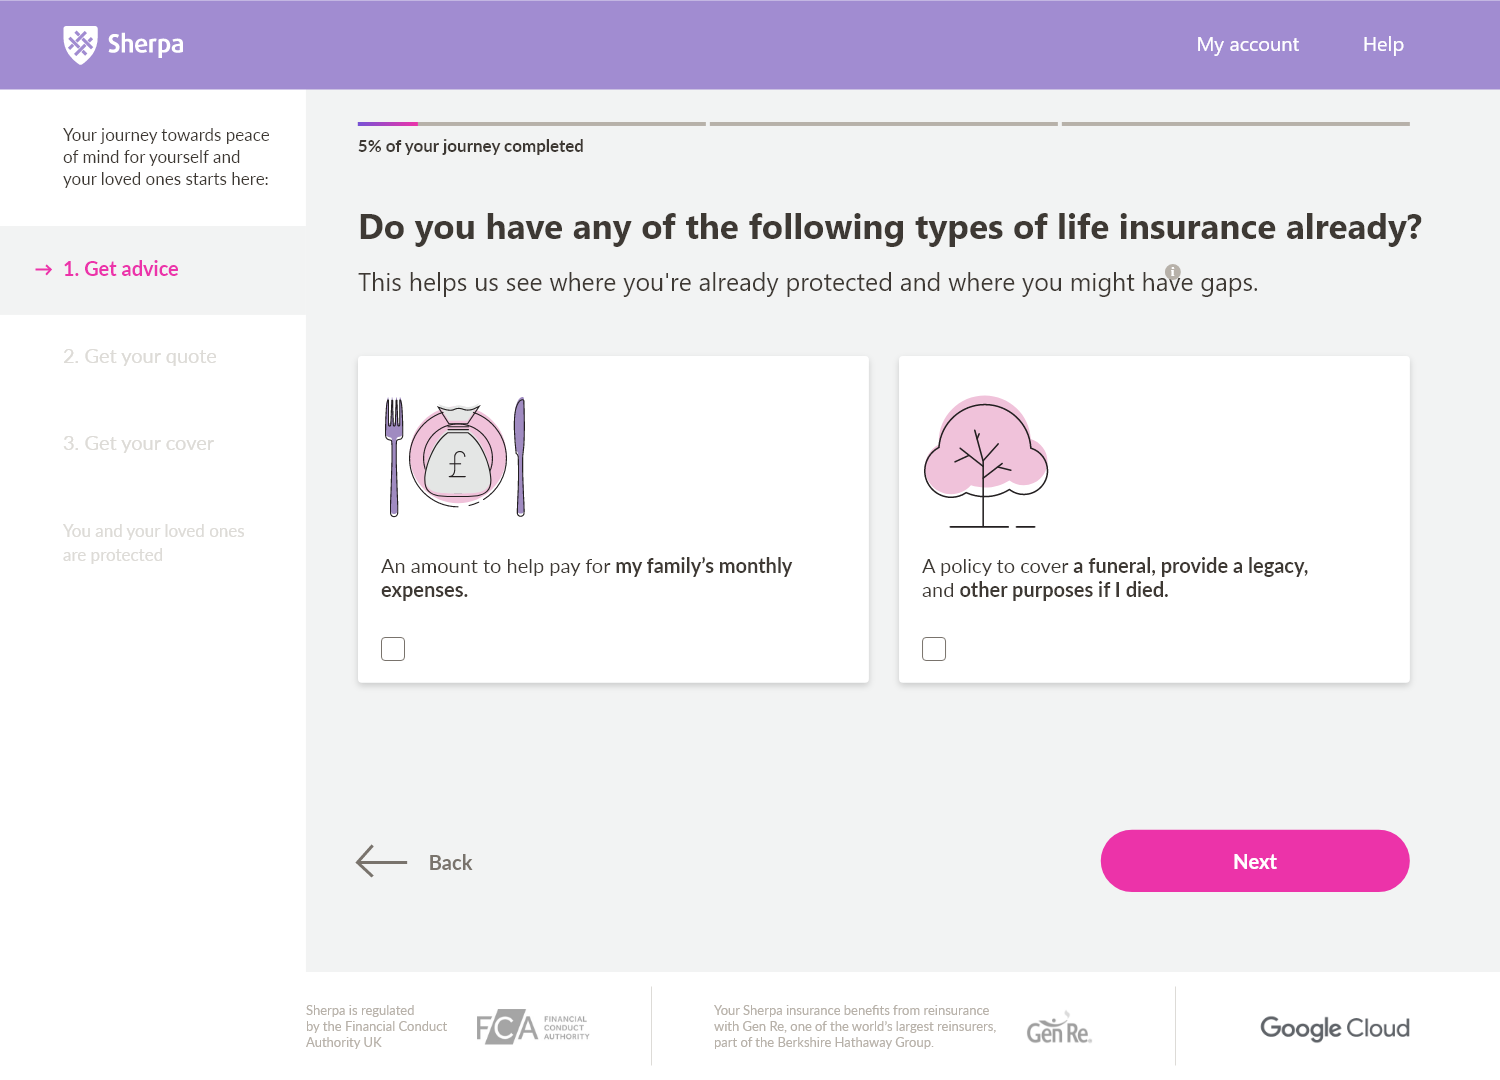
Task: Click the Sherpa shield logo icon
Action: tap(80, 44)
